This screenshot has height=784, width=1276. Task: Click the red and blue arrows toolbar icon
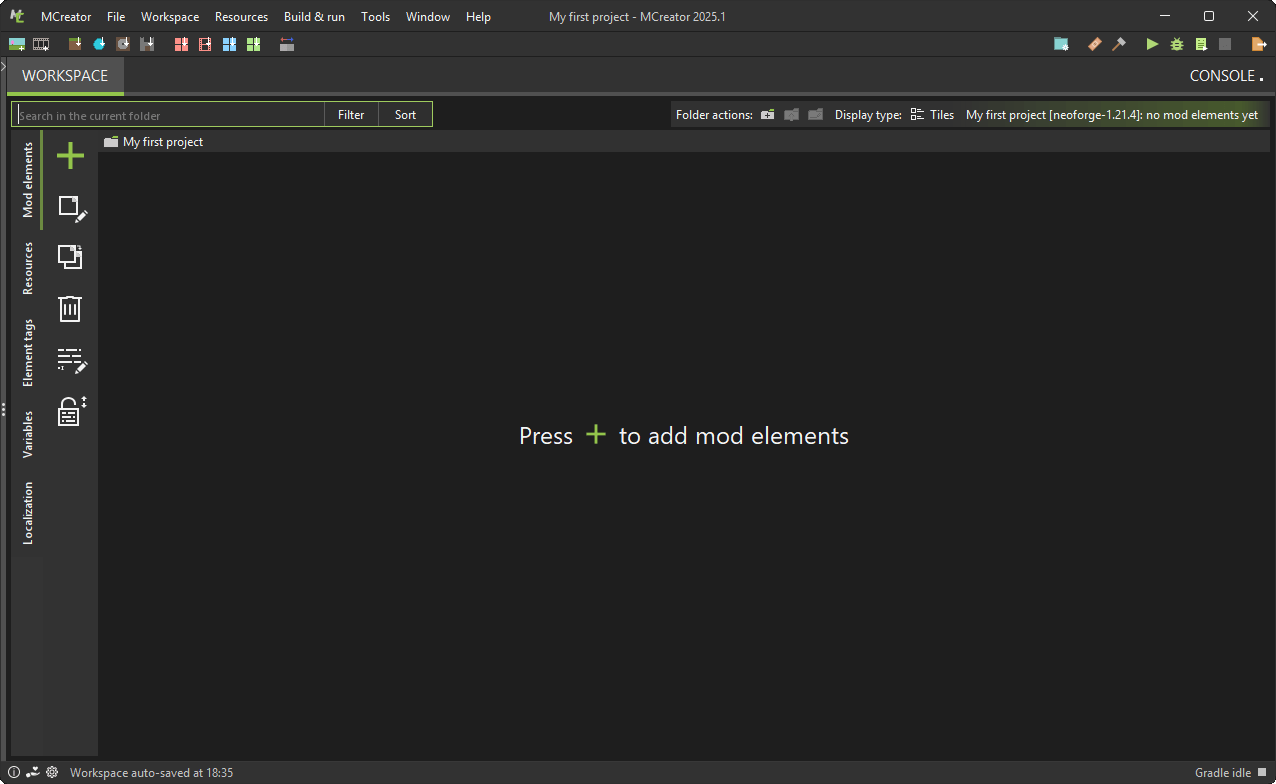pyautogui.click(x=287, y=44)
